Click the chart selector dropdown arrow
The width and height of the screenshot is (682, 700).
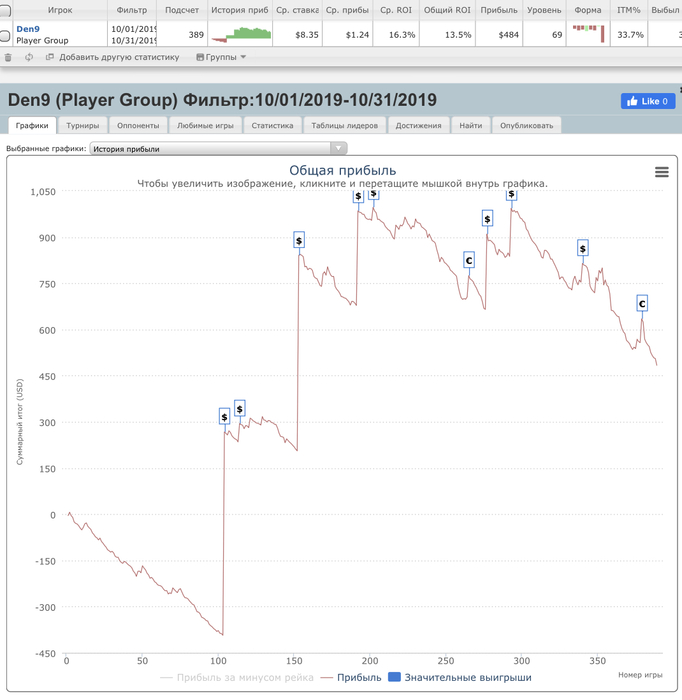coord(338,148)
